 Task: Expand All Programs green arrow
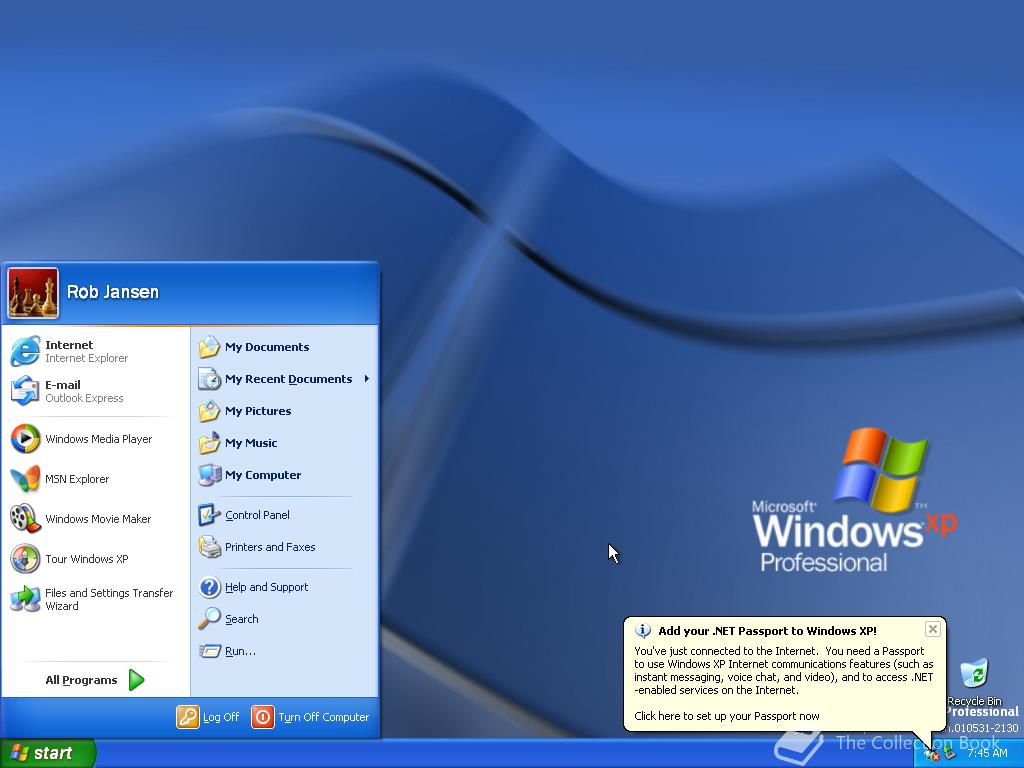136,680
